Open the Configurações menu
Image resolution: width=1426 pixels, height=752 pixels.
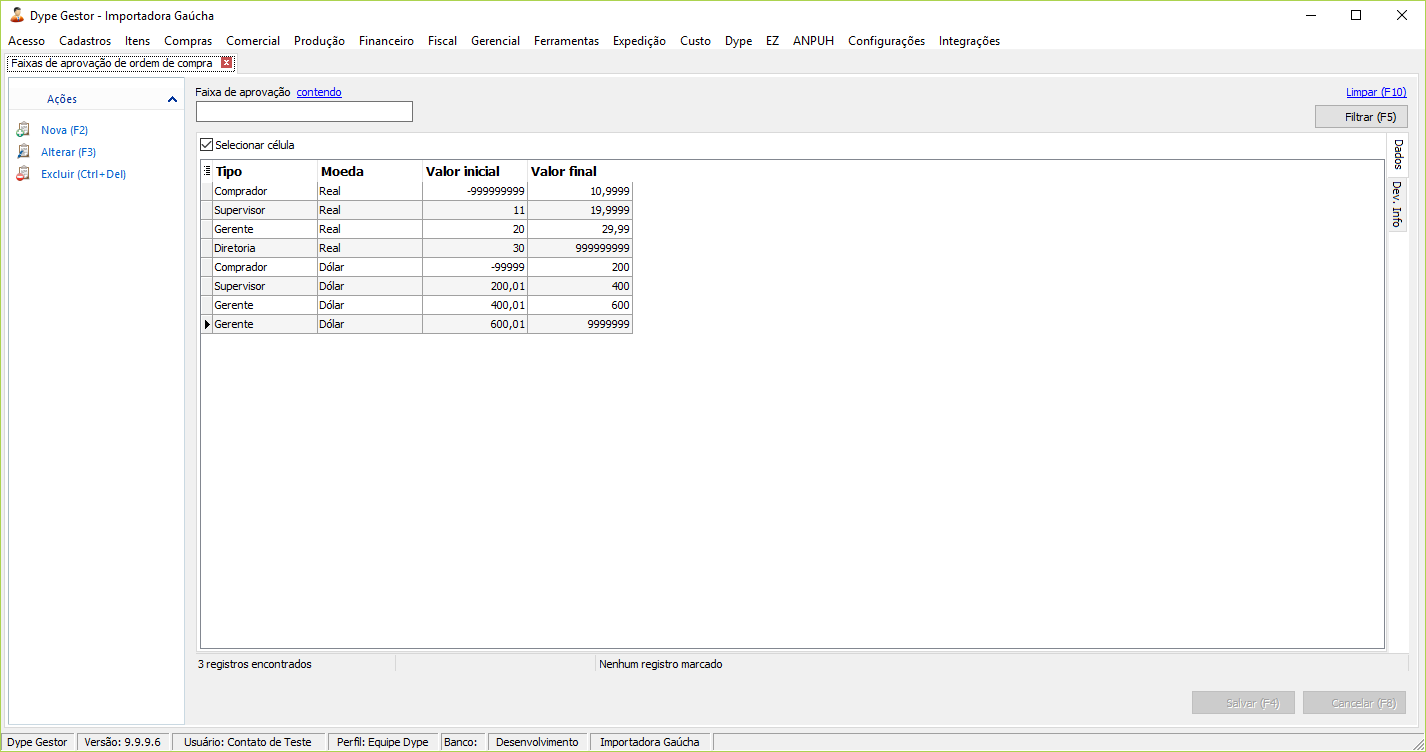(x=886, y=41)
